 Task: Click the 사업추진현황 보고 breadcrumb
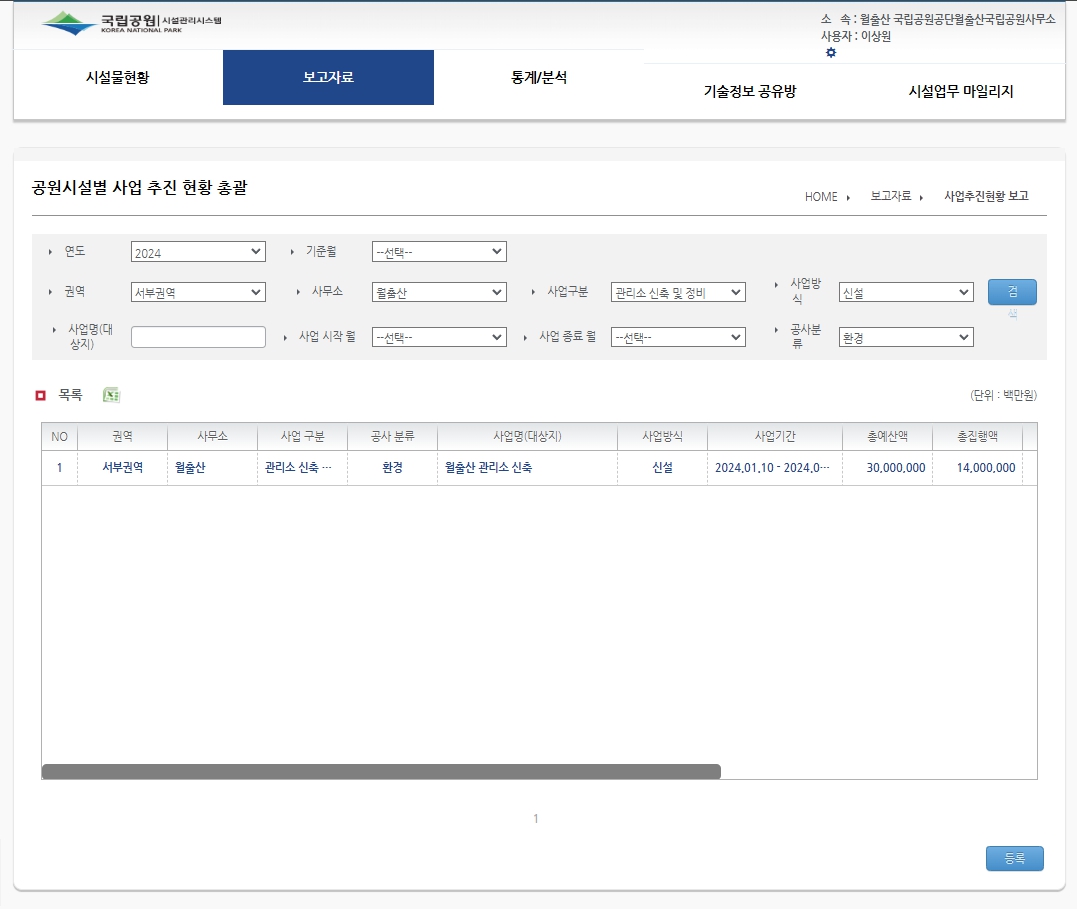(x=986, y=196)
